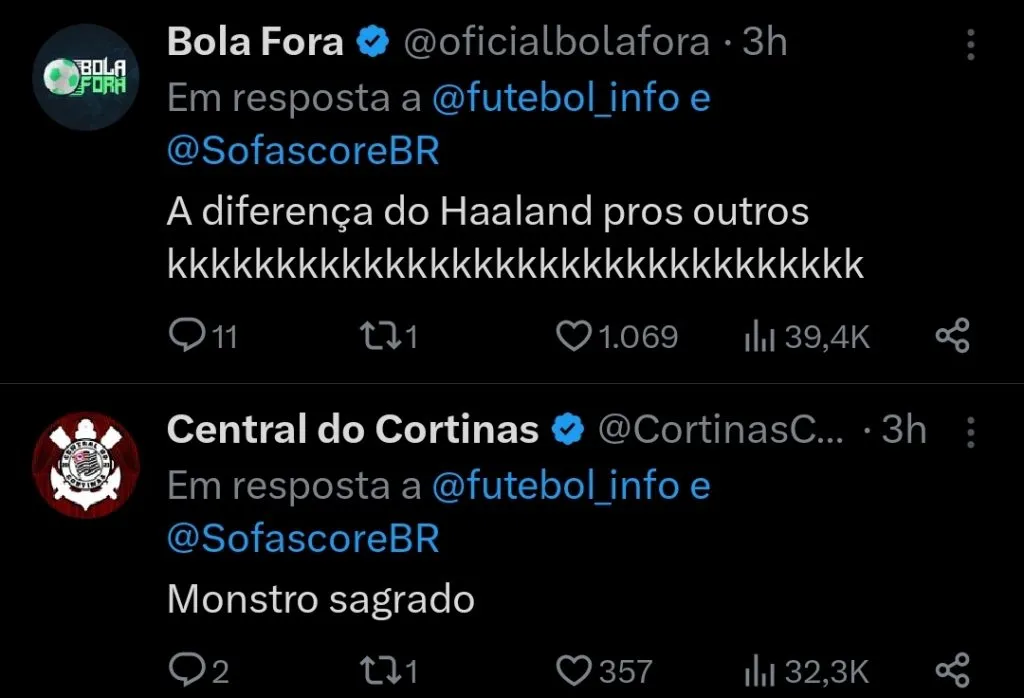Viewport: 1024px width, 698px height.
Task: Open the reply icon on Bola Fora's tweet
Action: pyautogui.click(x=188, y=336)
